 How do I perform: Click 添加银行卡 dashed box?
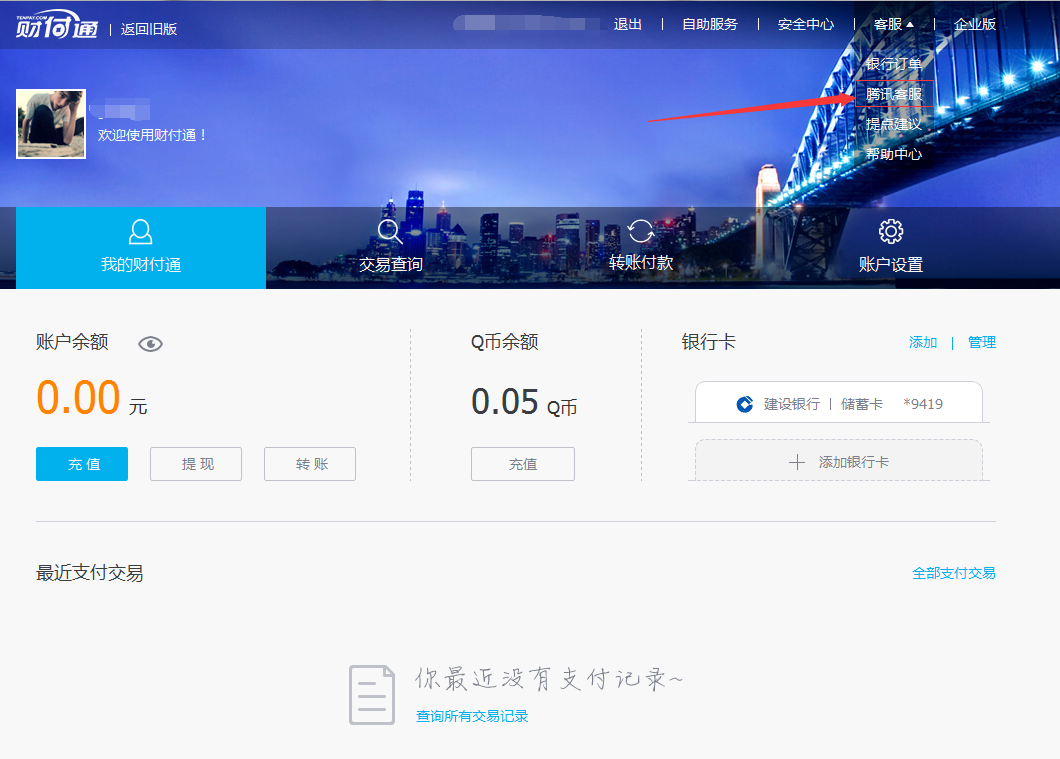(839, 460)
